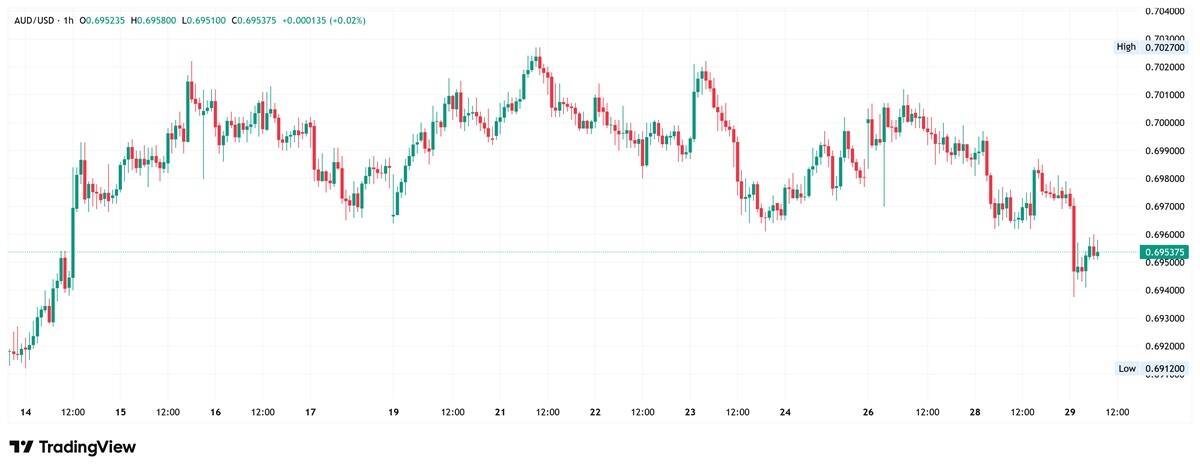Click date 26 on the time axis
The width and height of the screenshot is (1200, 471).
[x=868, y=412]
